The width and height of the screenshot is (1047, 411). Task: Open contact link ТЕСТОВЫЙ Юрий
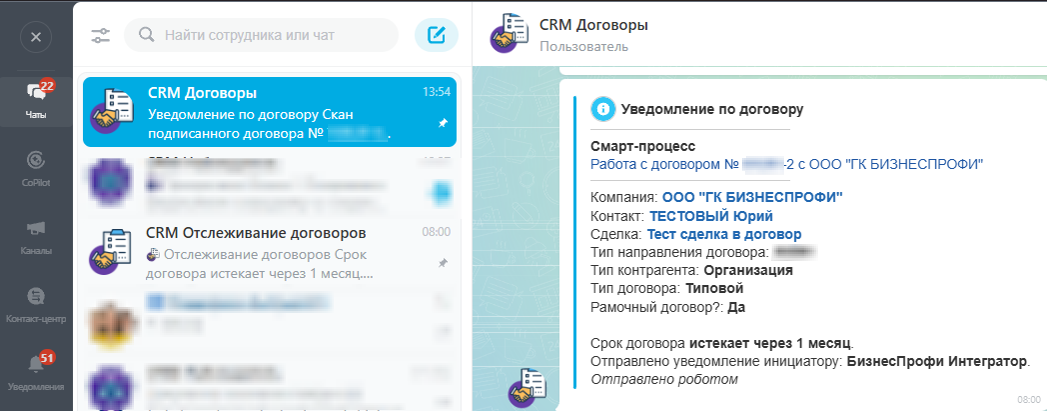[711, 216]
